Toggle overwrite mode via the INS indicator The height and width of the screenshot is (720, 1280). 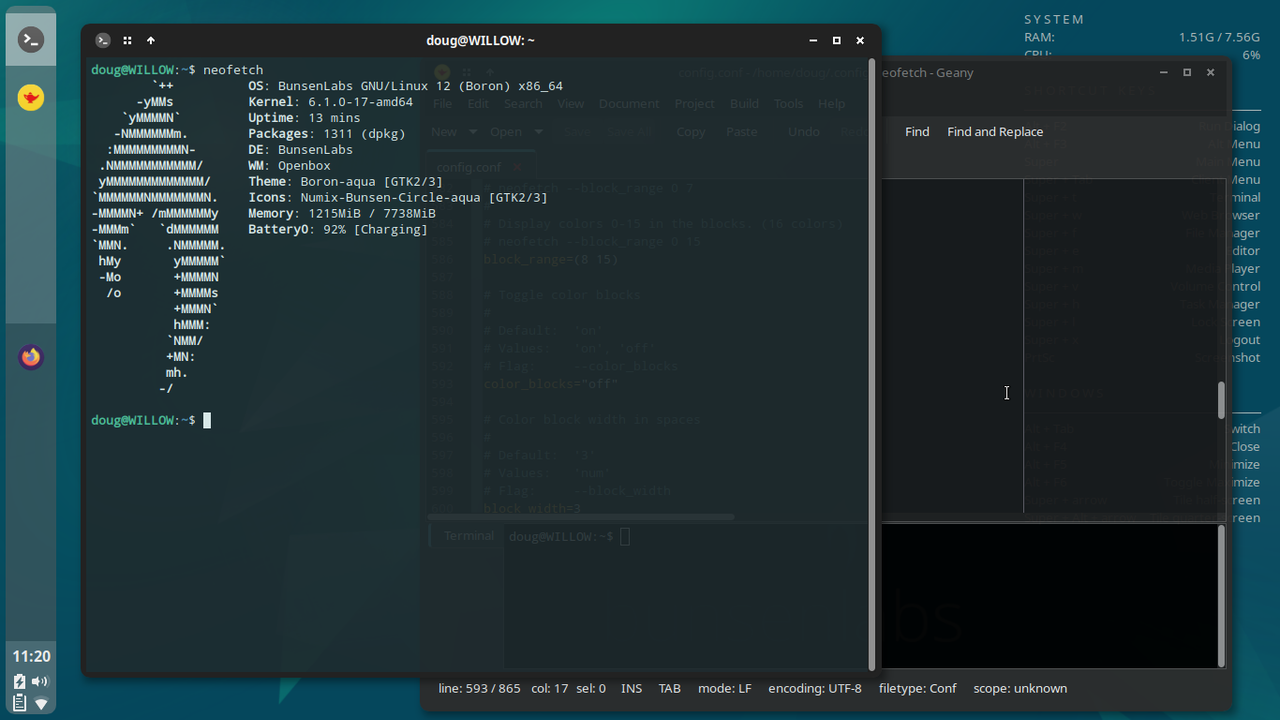point(631,688)
